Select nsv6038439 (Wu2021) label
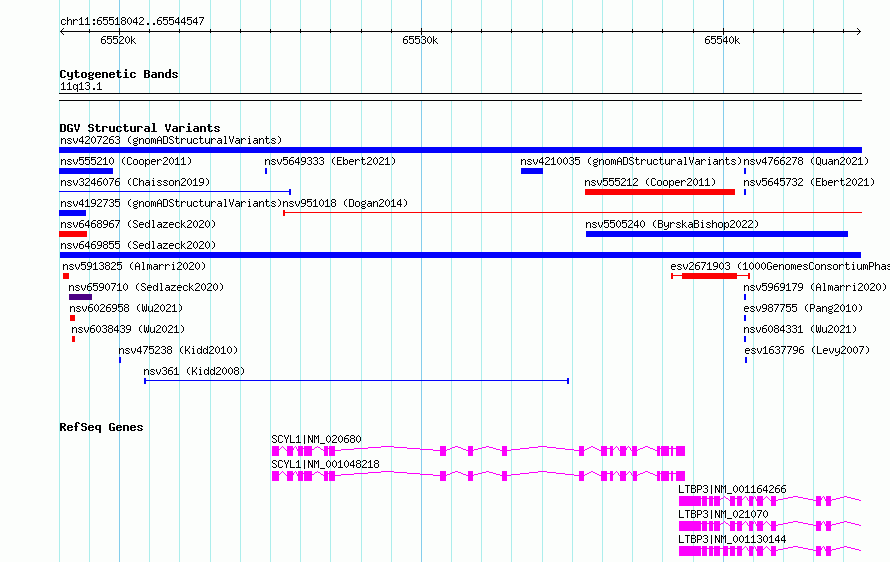Screen dimensions: 890x562 click(x=128, y=329)
